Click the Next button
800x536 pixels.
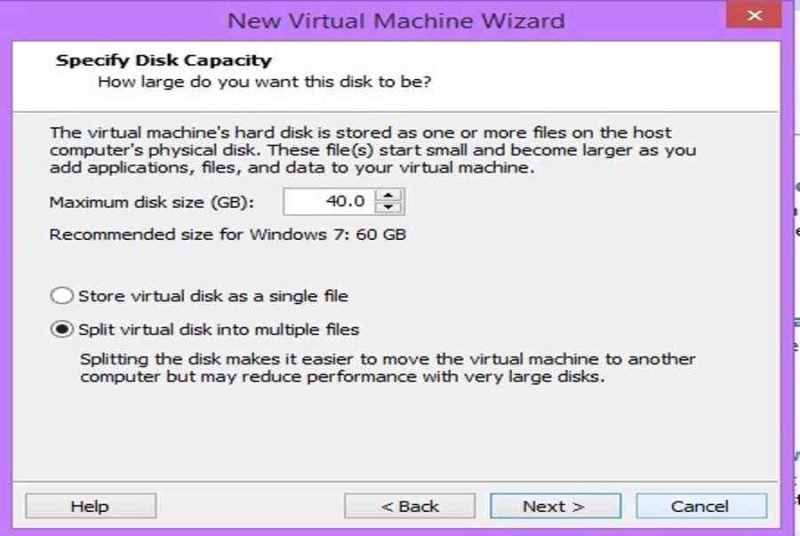tap(555, 506)
